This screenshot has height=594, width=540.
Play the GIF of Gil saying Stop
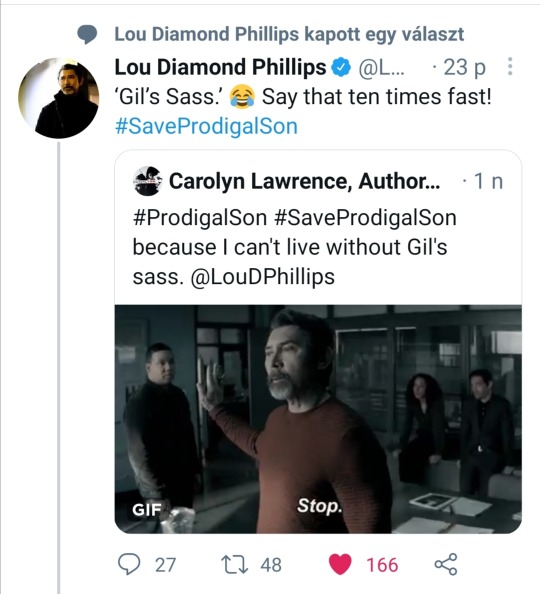pyautogui.click(x=318, y=419)
